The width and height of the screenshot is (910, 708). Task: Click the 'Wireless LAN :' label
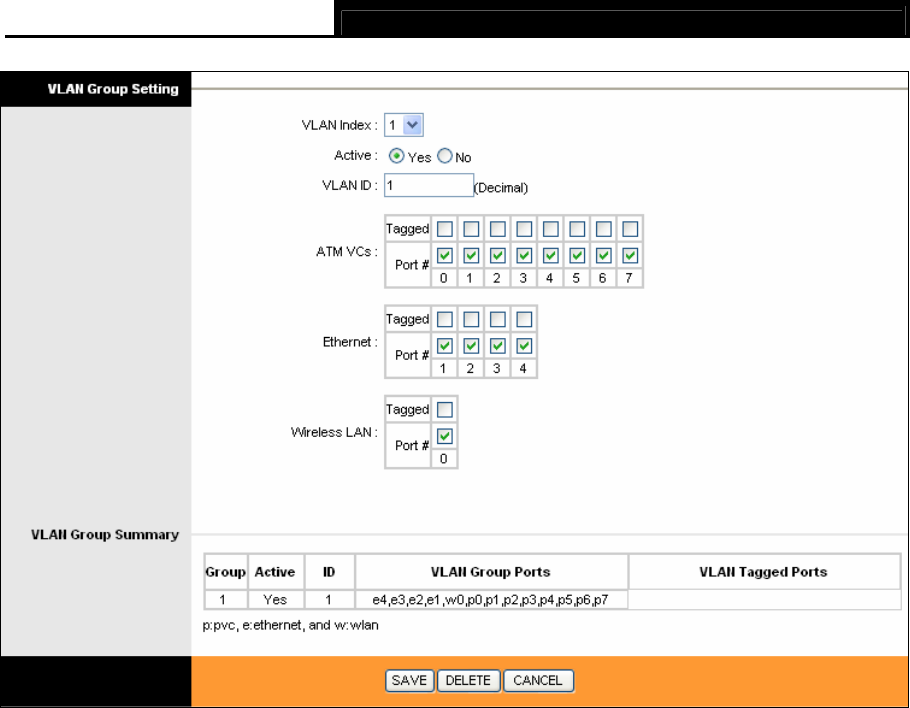click(334, 432)
